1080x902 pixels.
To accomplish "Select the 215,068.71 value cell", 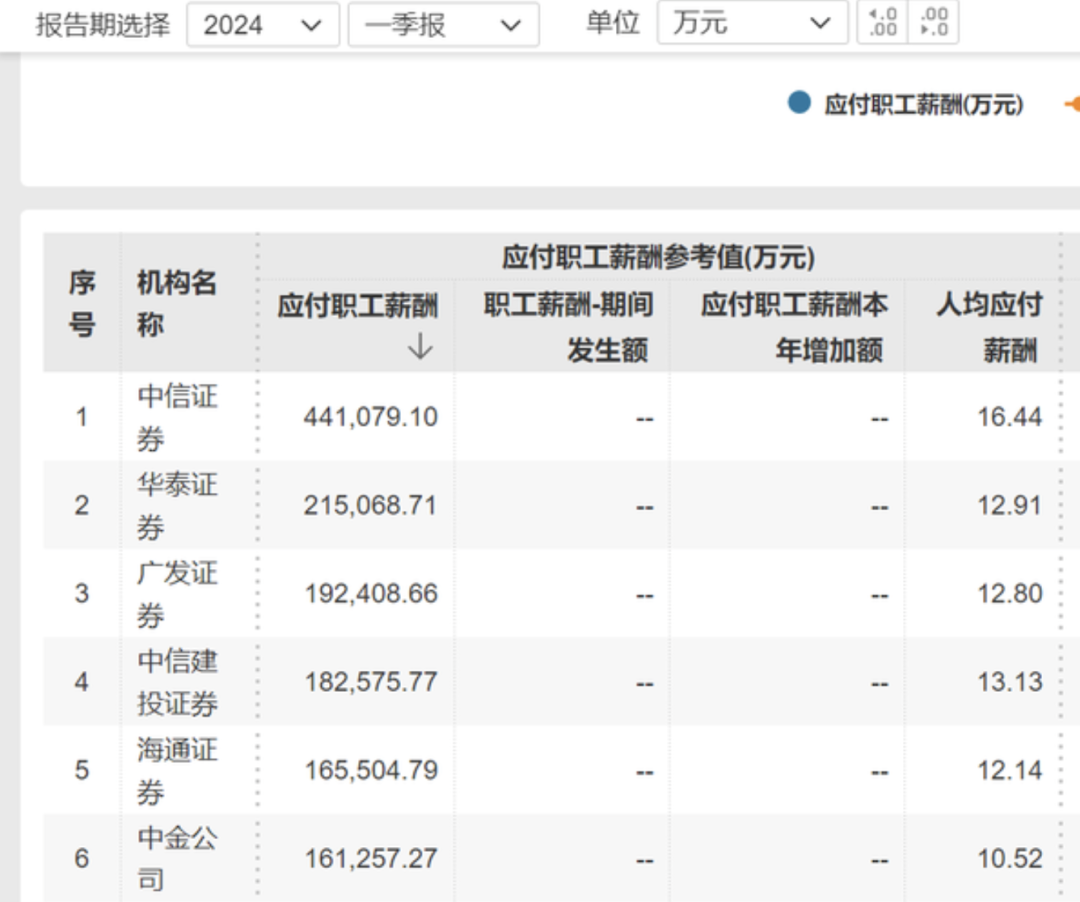I will 371,505.
